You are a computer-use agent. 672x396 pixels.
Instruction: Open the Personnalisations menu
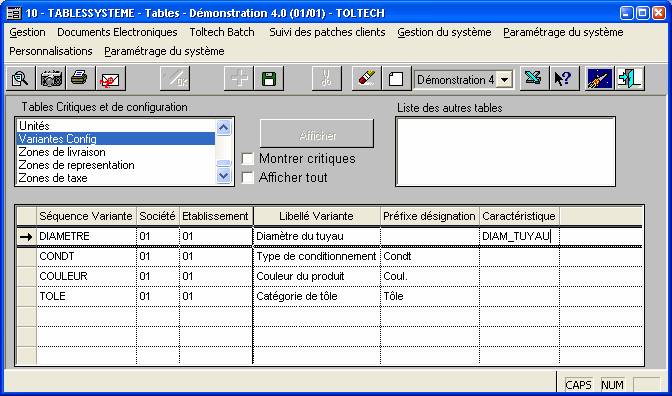[51, 51]
